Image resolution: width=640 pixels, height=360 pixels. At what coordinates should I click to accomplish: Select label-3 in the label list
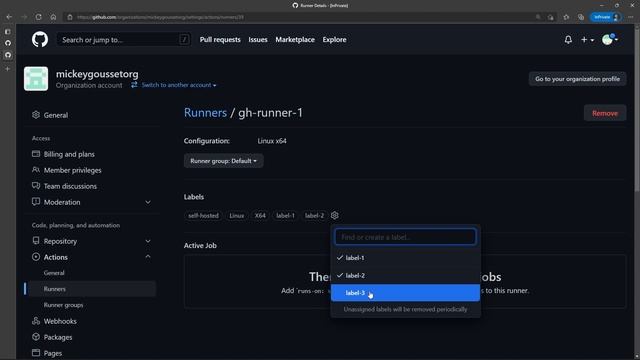(405, 293)
